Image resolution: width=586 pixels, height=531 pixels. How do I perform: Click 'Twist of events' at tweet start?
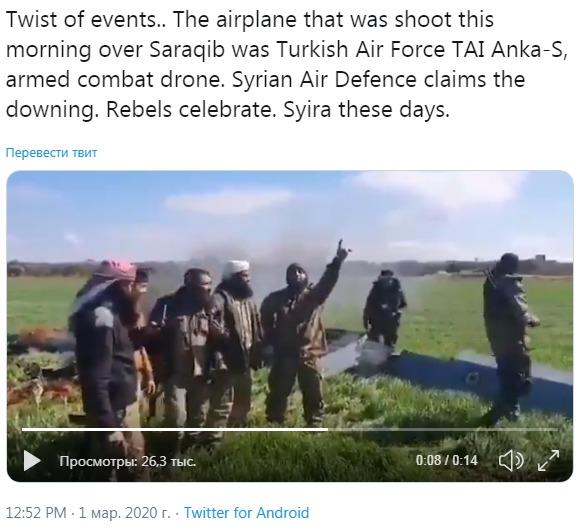coord(81,19)
